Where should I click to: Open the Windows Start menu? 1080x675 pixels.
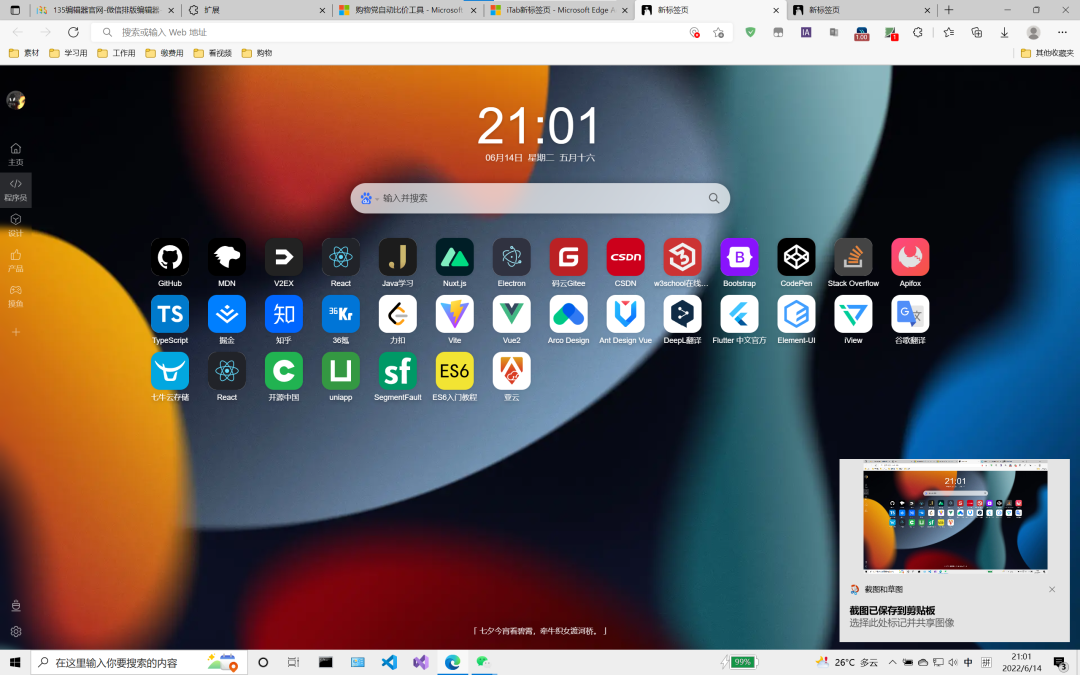[15, 663]
